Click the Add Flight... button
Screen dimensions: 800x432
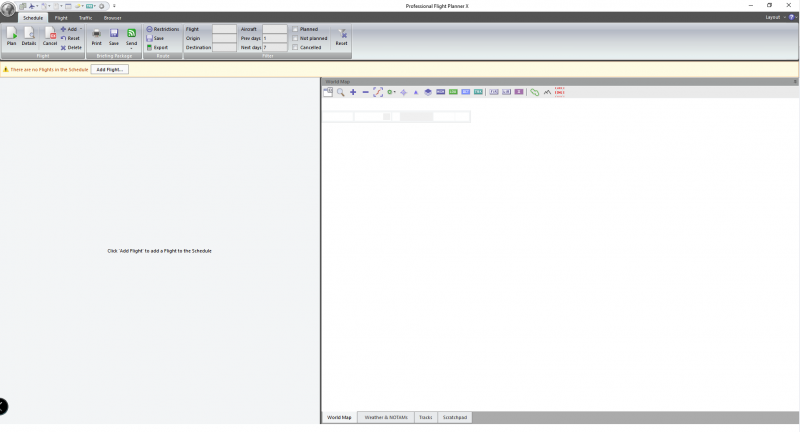pyautogui.click(x=110, y=69)
